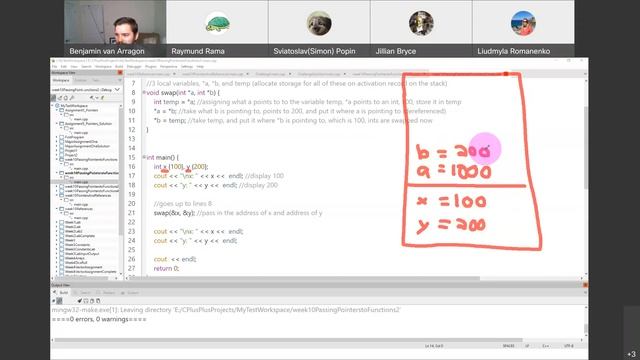
Task: Click the Ln/Col position in status bar
Action: click(433, 346)
